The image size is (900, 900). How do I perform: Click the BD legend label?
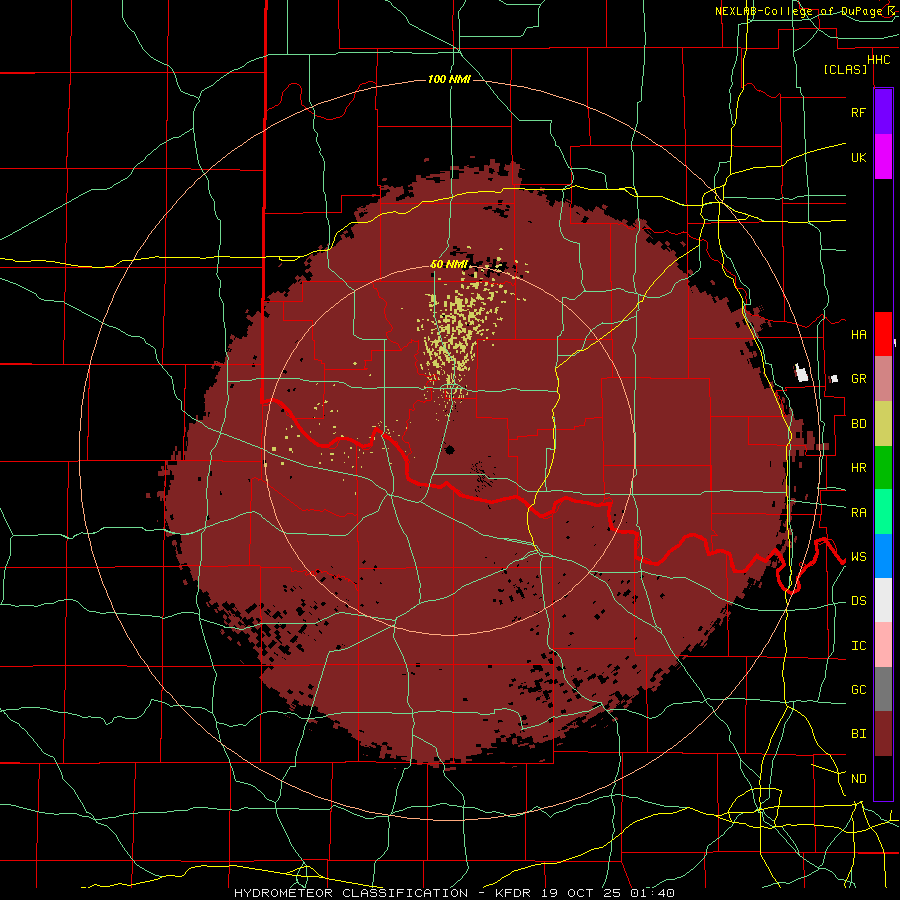[858, 424]
